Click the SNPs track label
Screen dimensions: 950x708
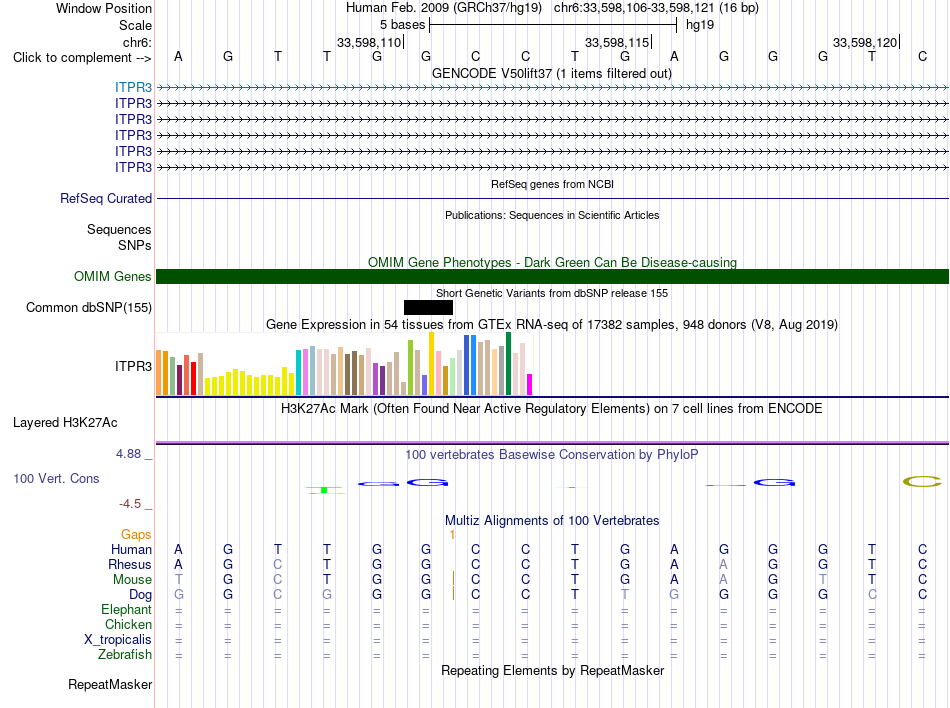point(135,245)
